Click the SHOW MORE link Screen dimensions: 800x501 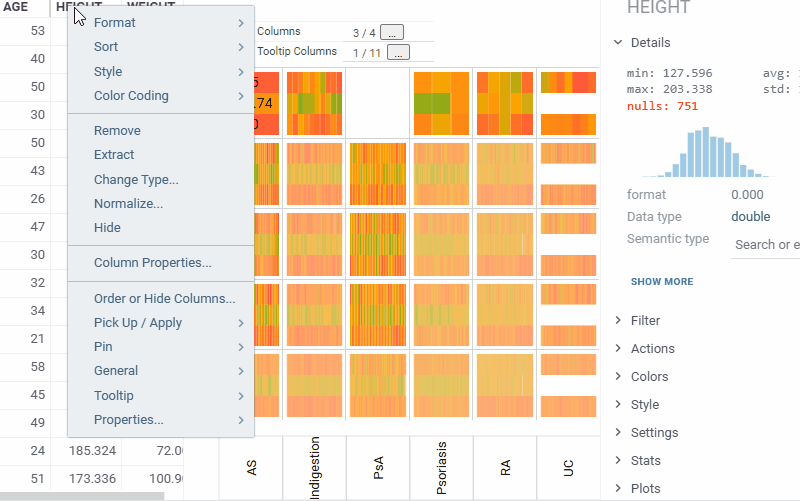[x=661, y=282]
